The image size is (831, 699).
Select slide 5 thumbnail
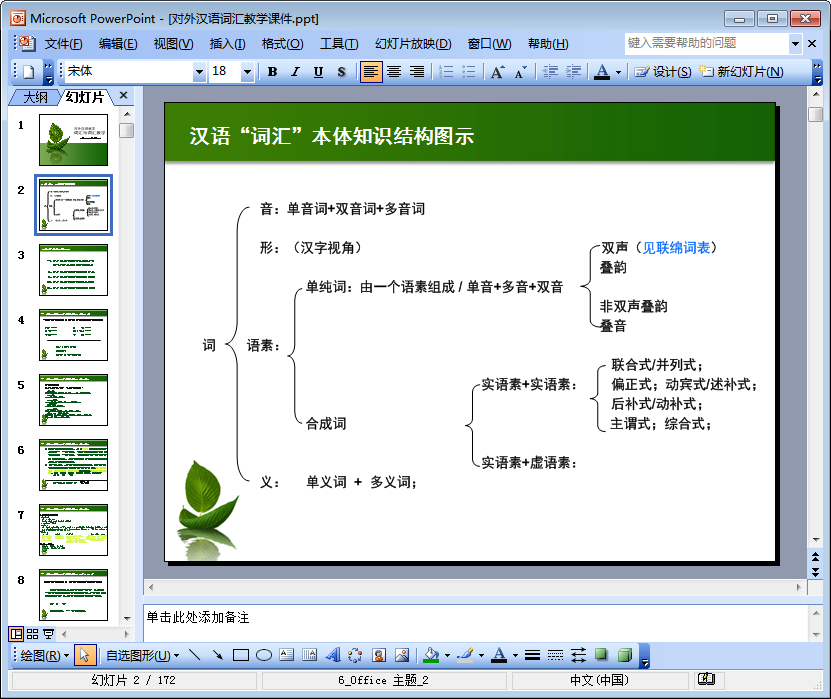click(73, 400)
